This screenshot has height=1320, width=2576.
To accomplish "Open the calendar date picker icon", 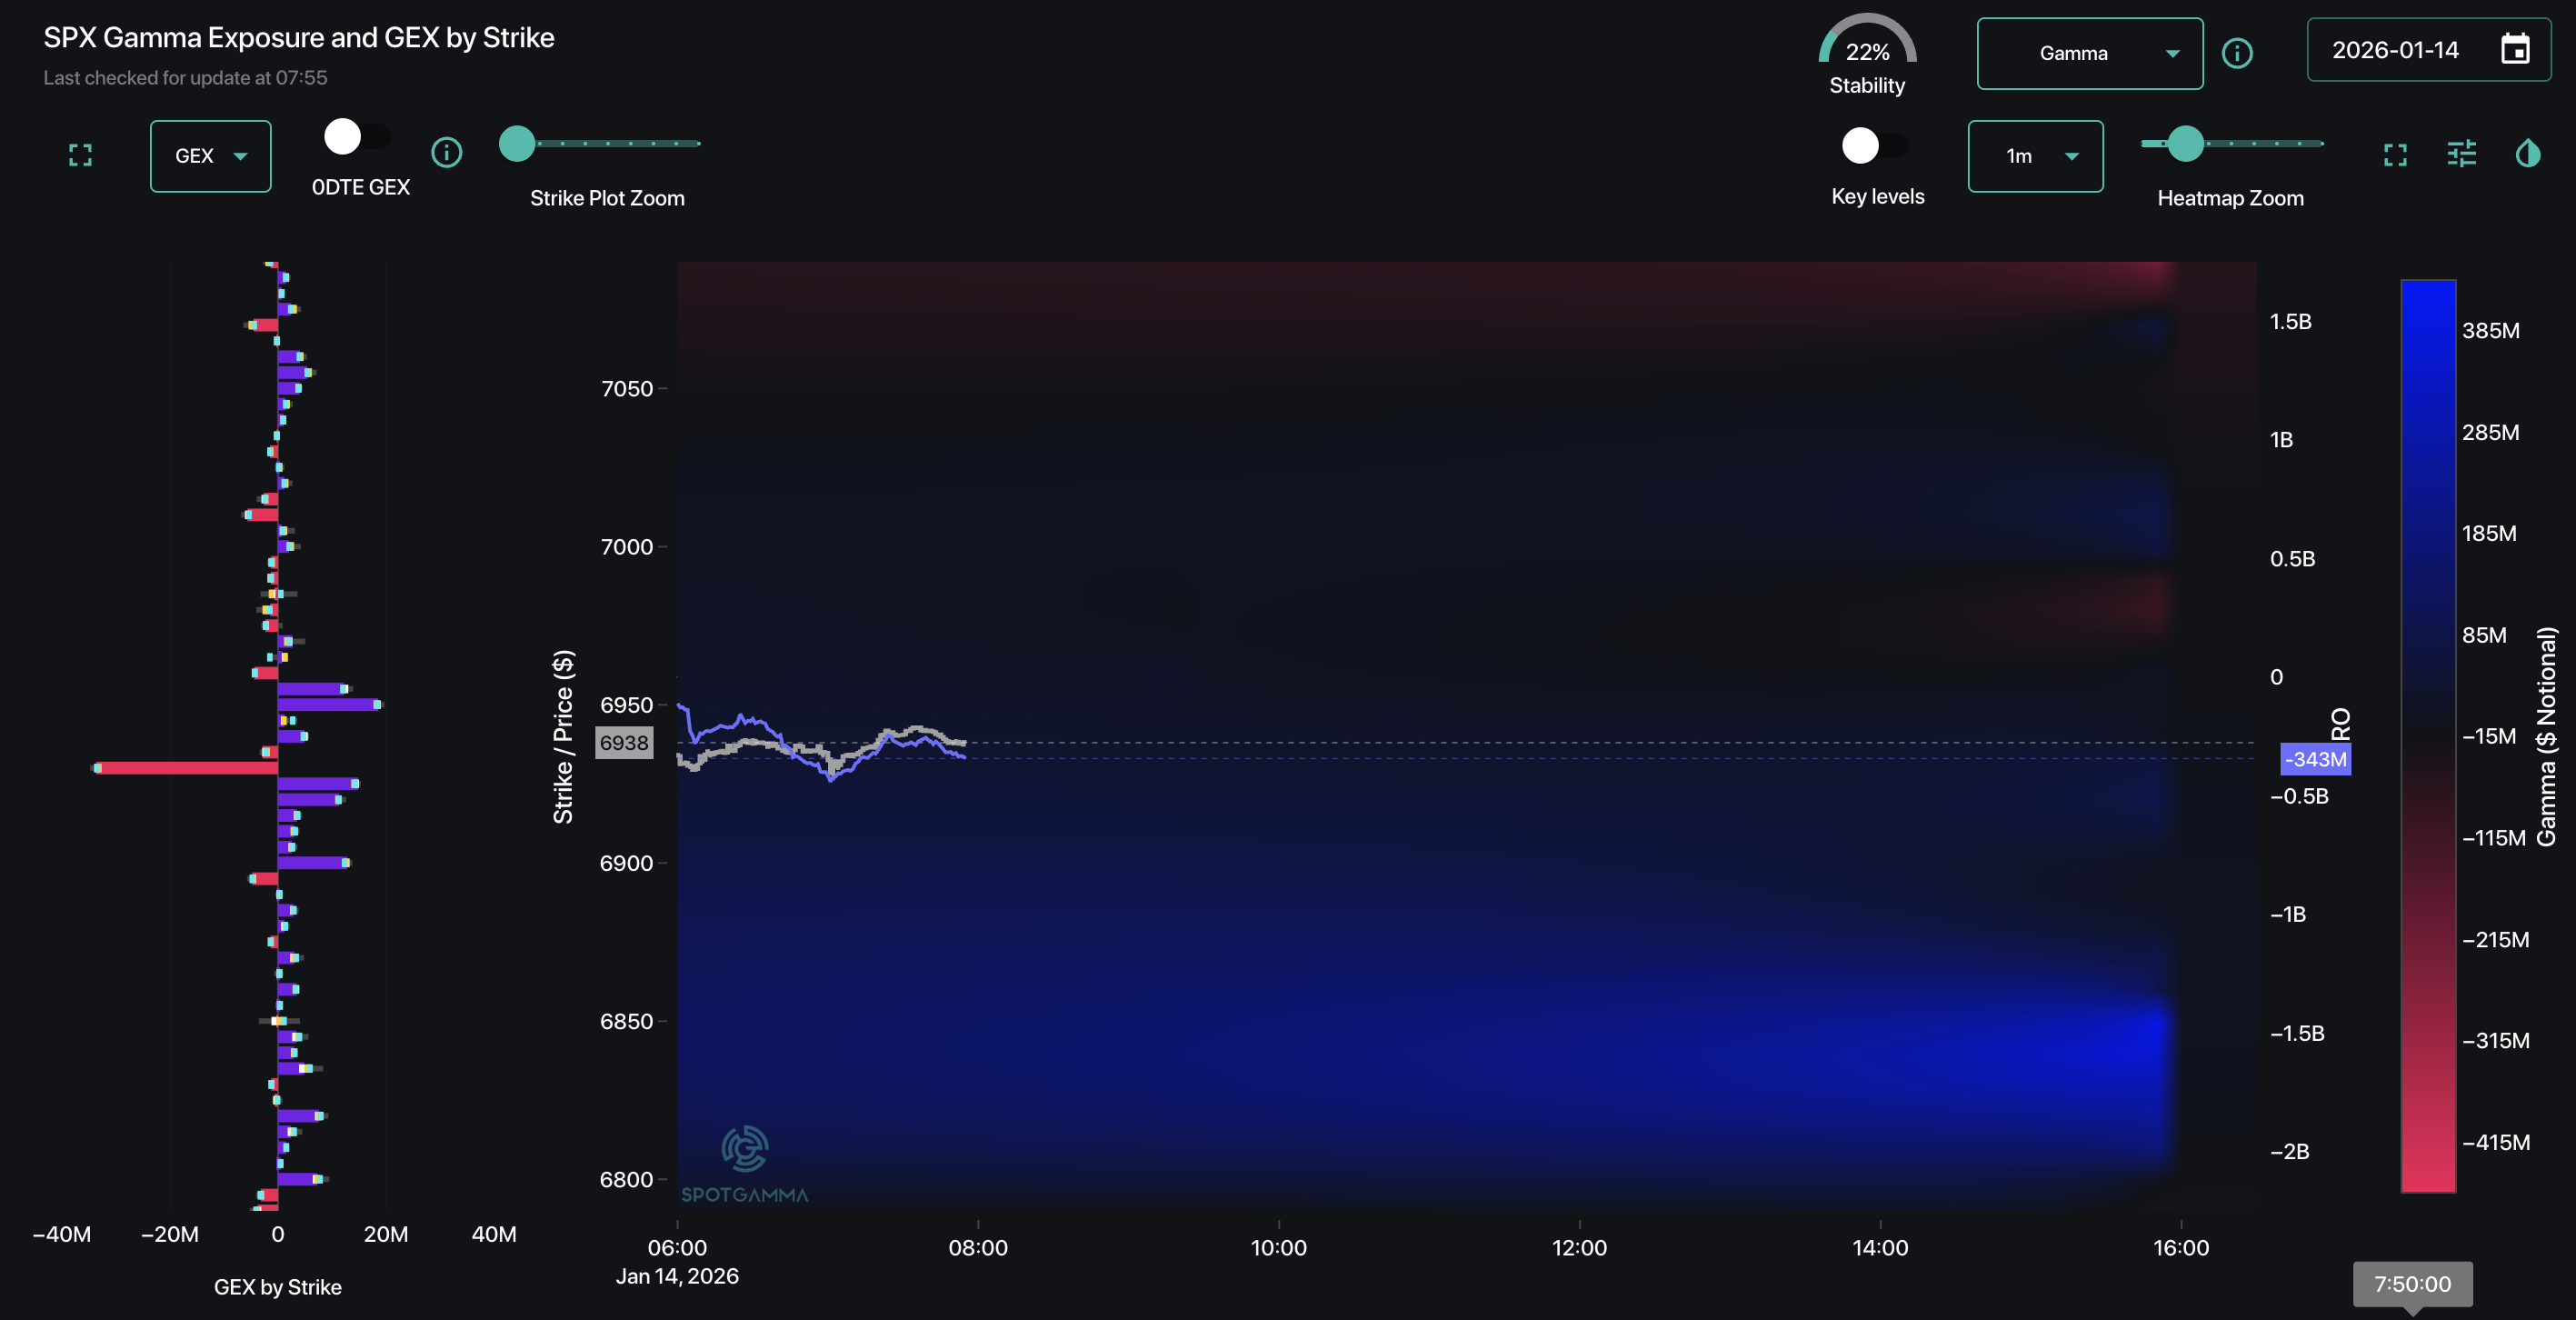I will click(2515, 49).
